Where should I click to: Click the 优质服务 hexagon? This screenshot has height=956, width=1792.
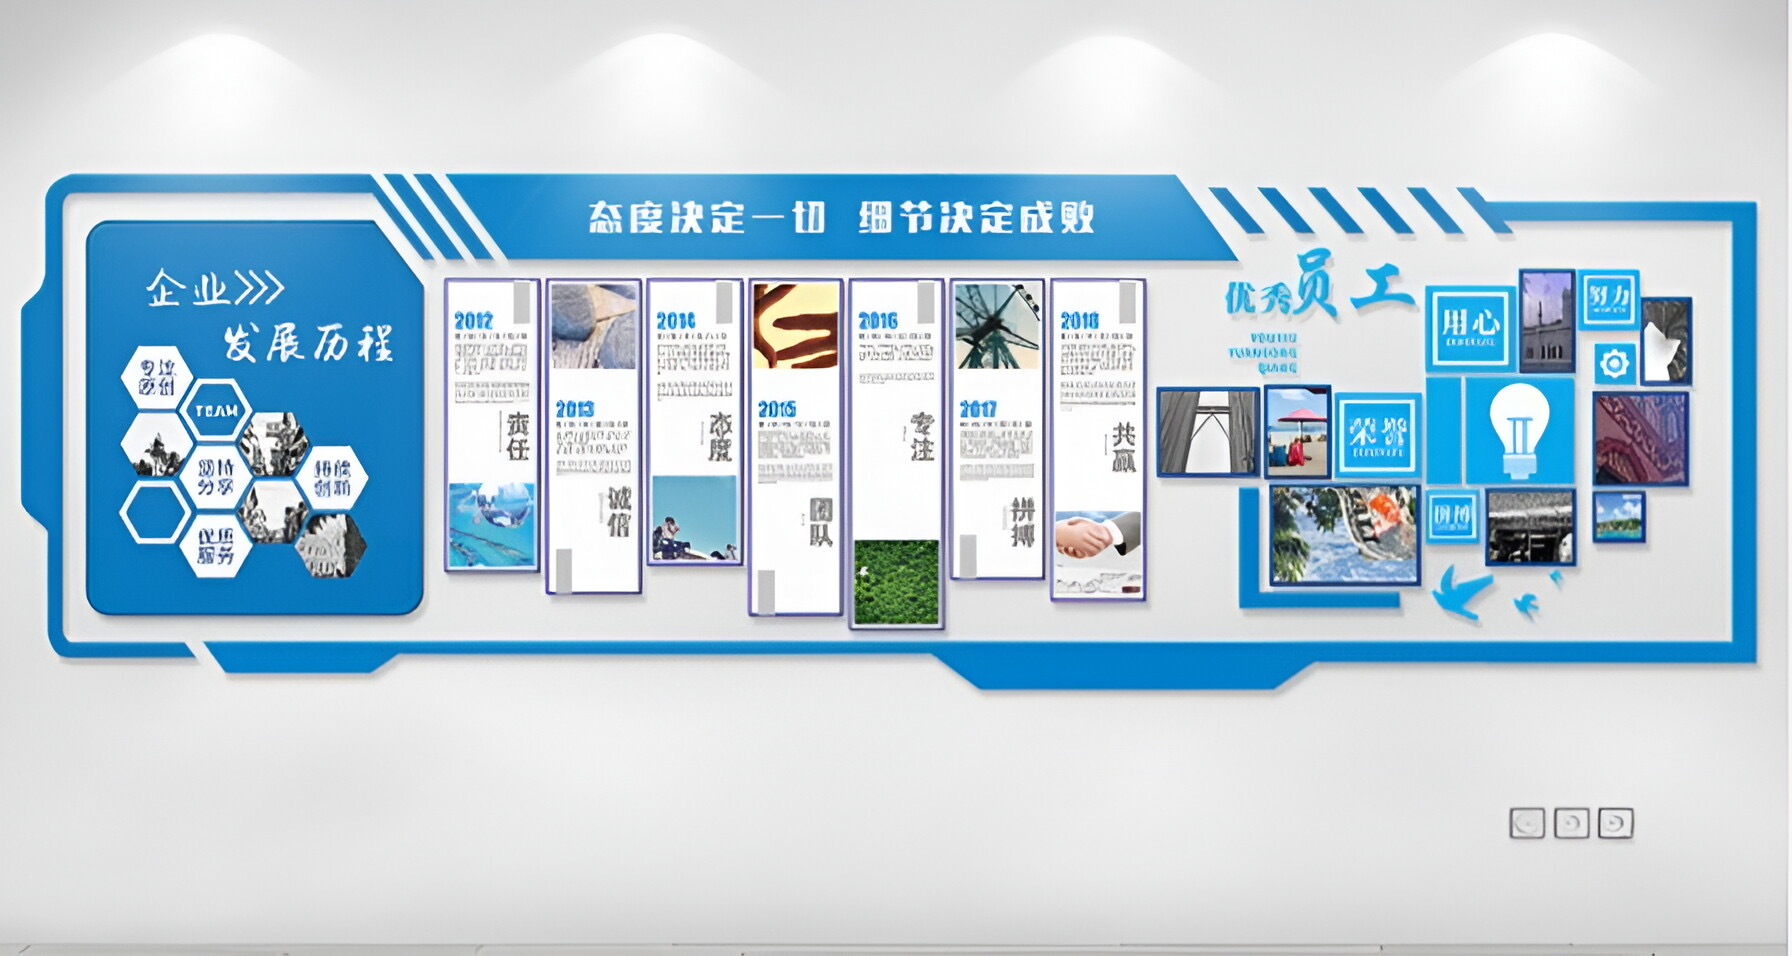[x=216, y=546]
